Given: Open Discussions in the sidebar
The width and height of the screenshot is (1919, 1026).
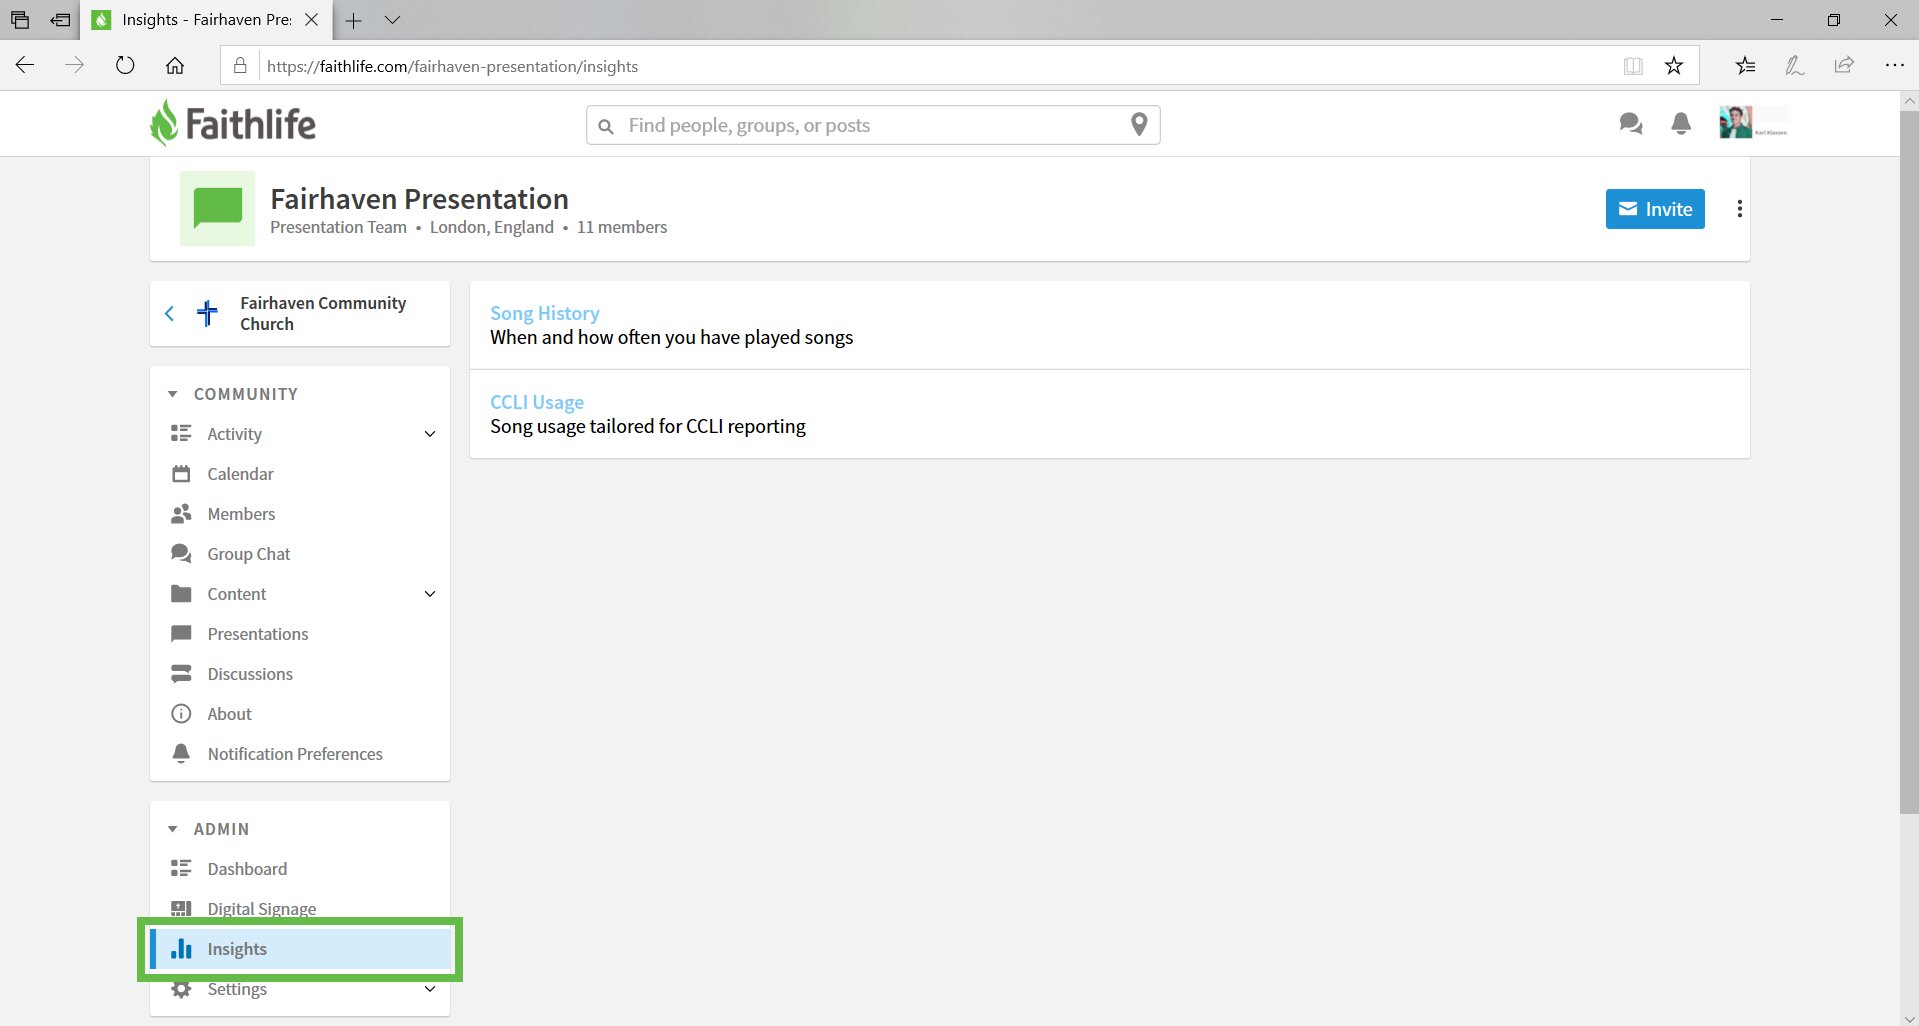Looking at the screenshot, I should [250, 674].
